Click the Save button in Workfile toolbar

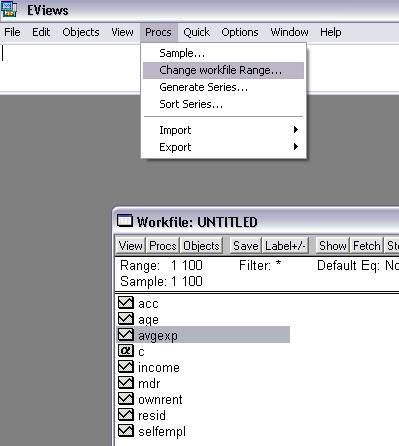coord(246,246)
